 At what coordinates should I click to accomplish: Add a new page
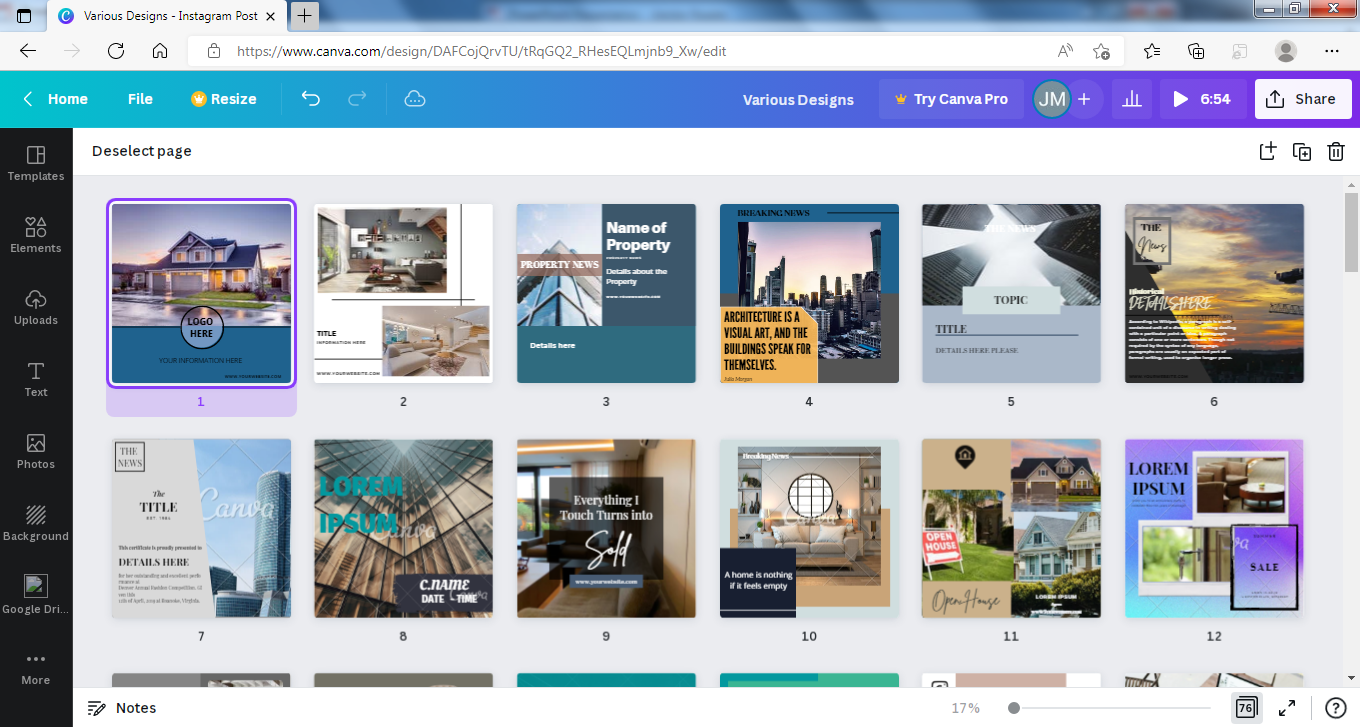pyautogui.click(x=1267, y=151)
